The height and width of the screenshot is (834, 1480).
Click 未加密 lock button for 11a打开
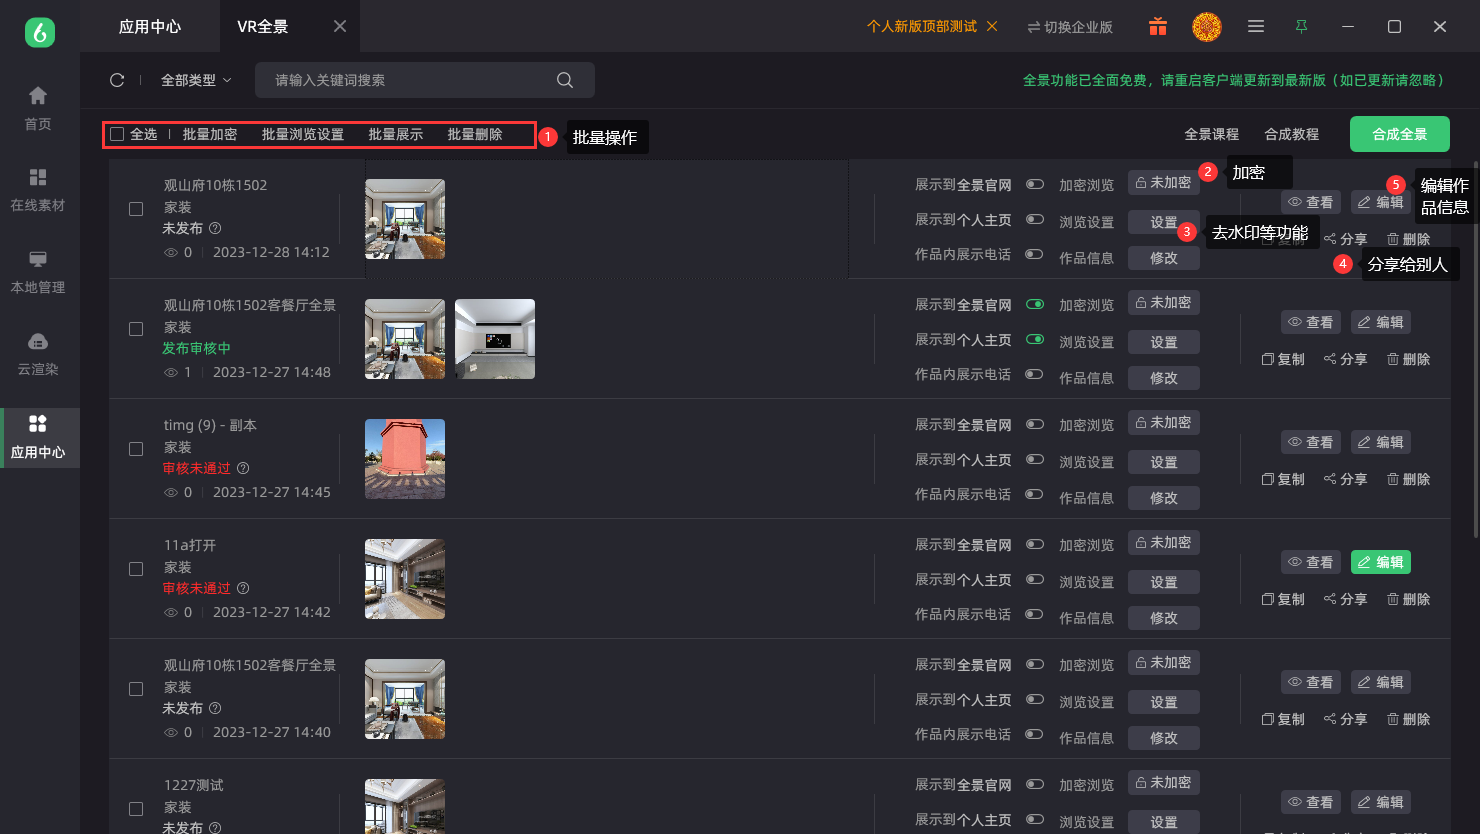[1163, 542]
